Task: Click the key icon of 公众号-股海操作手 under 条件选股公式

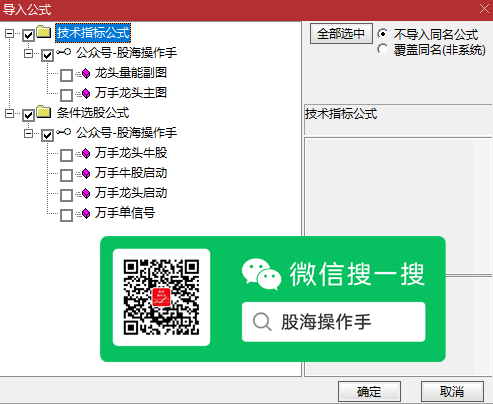Action: click(x=63, y=132)
